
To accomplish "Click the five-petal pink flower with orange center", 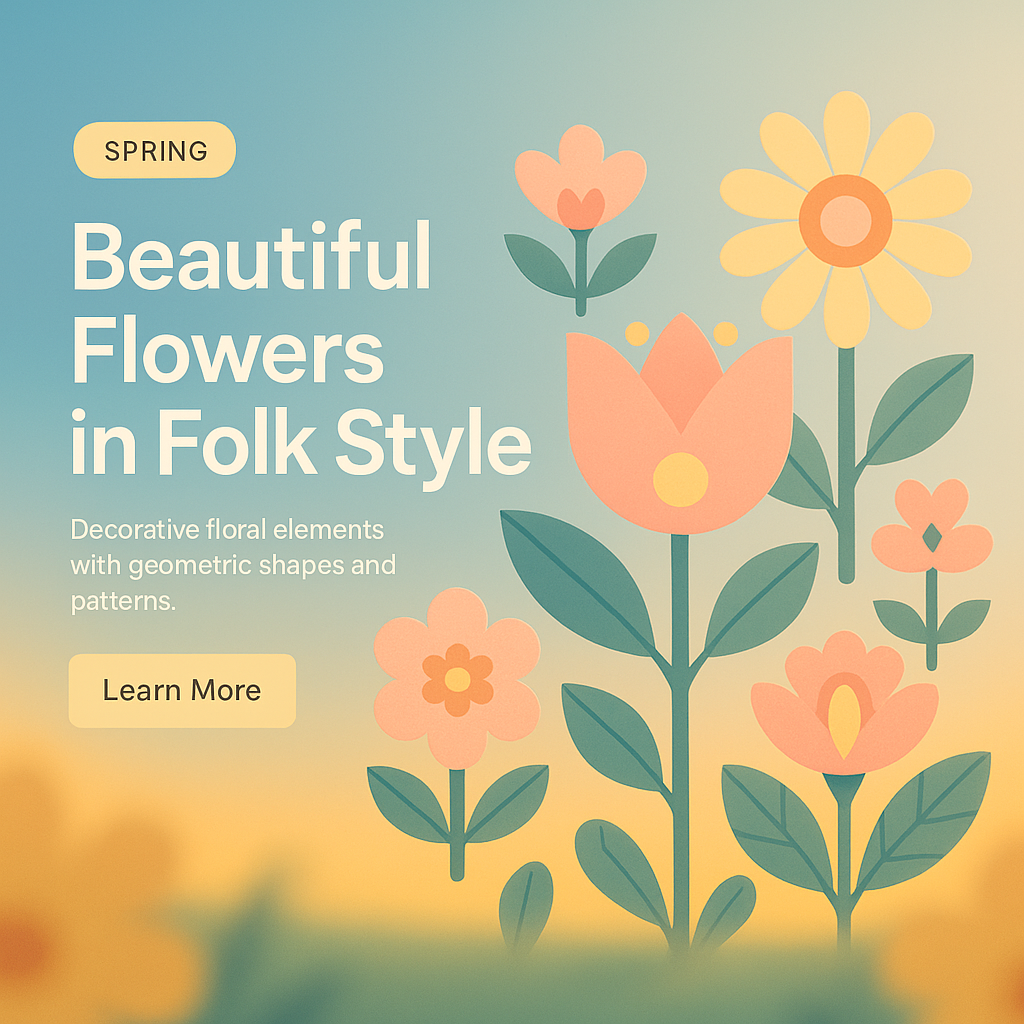I will tap(457, 679).
